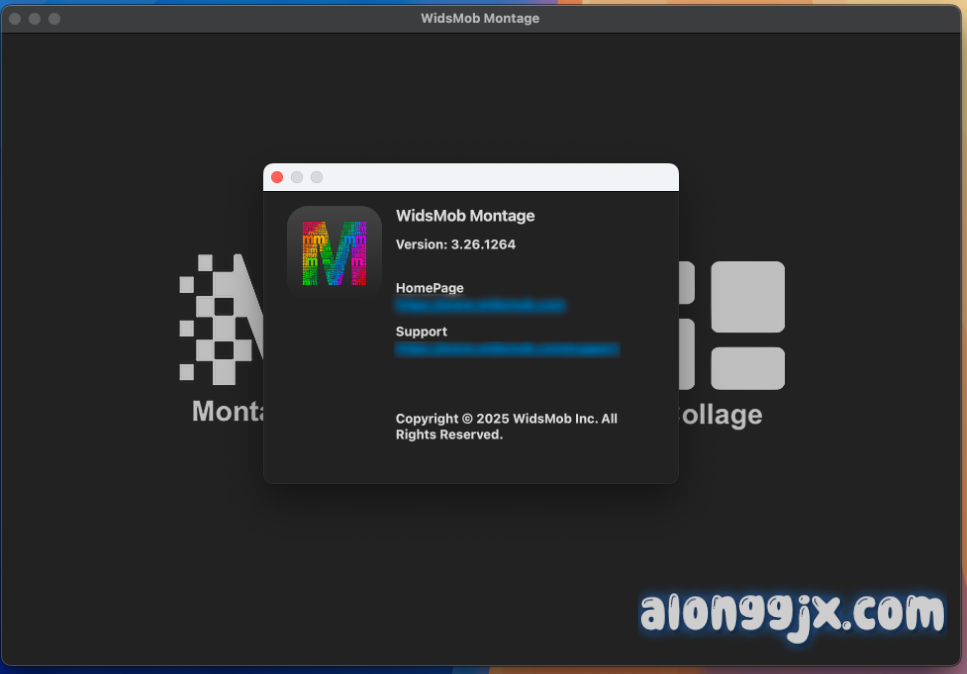Open the blurred Support URL link
This screenshot has height=674, width=967.
pyautogui.click(x=507, y=349)
